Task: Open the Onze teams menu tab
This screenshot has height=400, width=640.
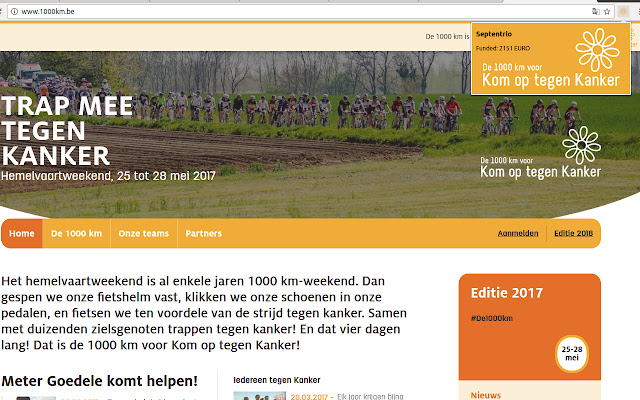Action: pyautogui.click(x=144, y=233)
